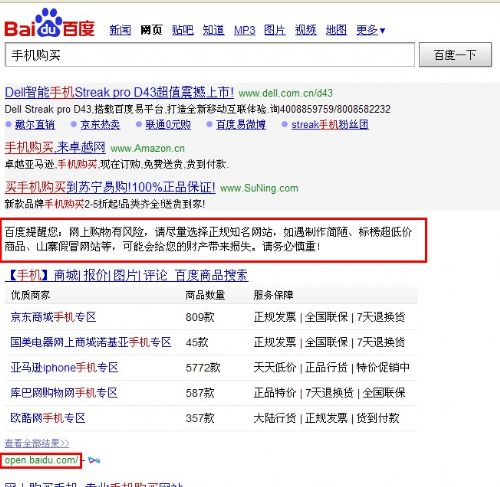
Task: Click the 商品数量 column header
Action: click(x=205, y=295)
